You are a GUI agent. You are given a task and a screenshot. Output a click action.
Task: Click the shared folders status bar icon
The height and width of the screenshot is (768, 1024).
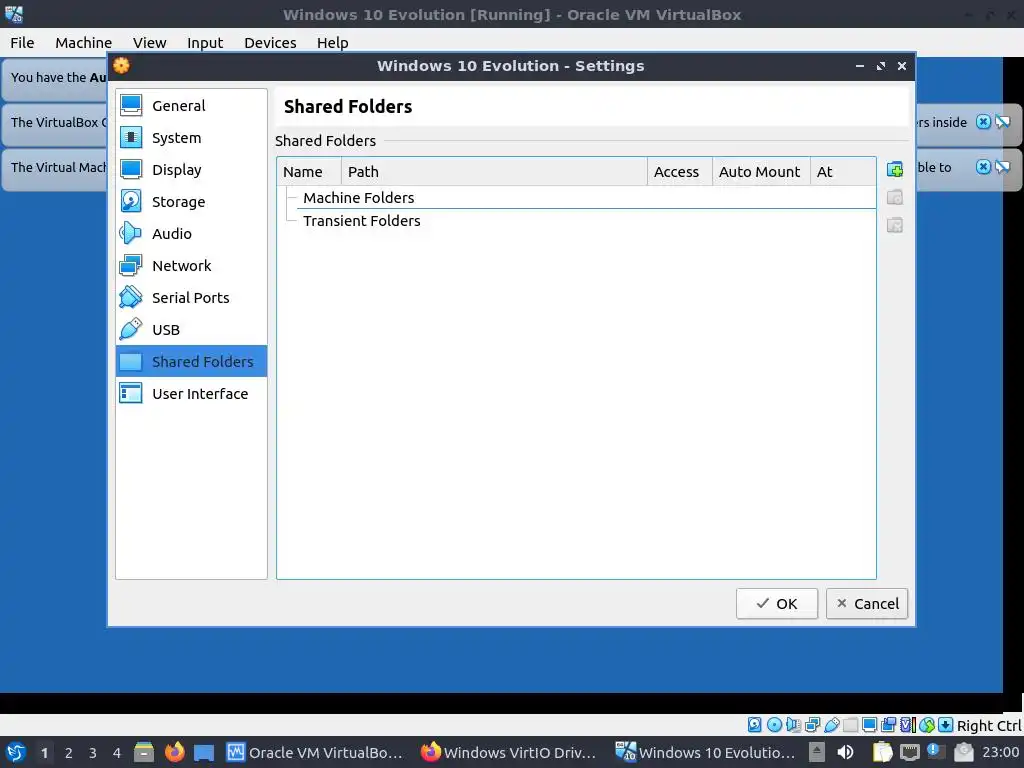tap(850, 725)
